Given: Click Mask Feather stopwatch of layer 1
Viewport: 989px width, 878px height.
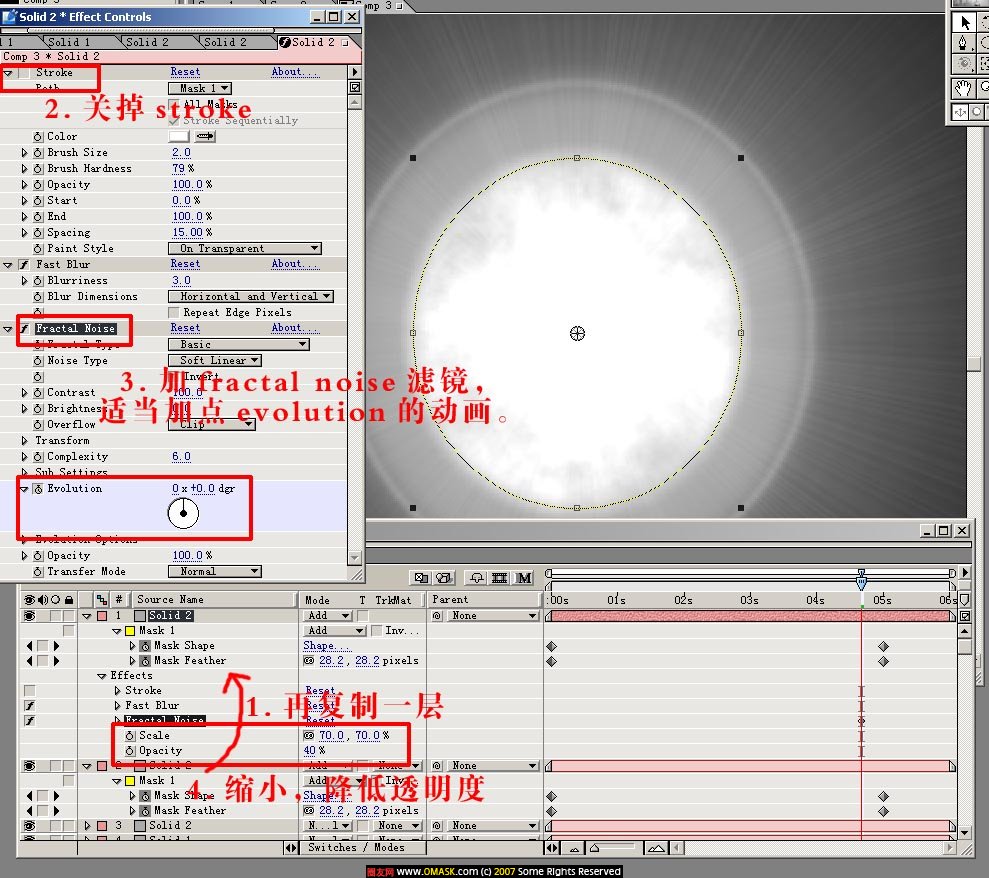Looking at the screenshot, I should point(145,661).
